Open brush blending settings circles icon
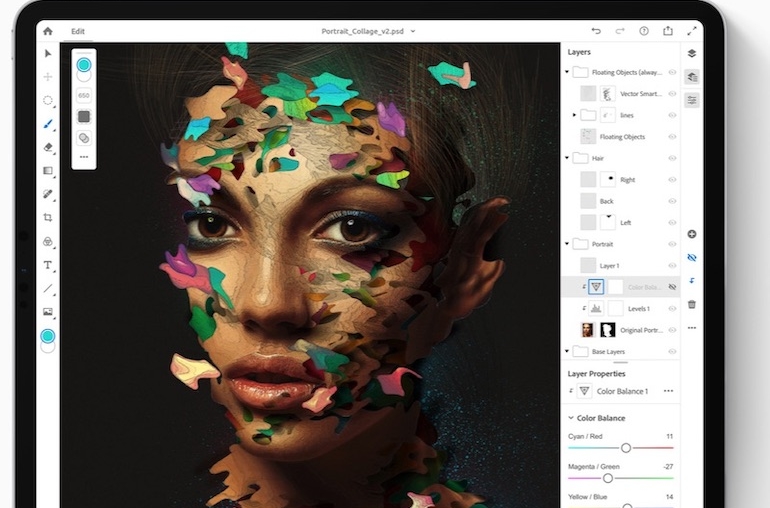 click(84, 138)
